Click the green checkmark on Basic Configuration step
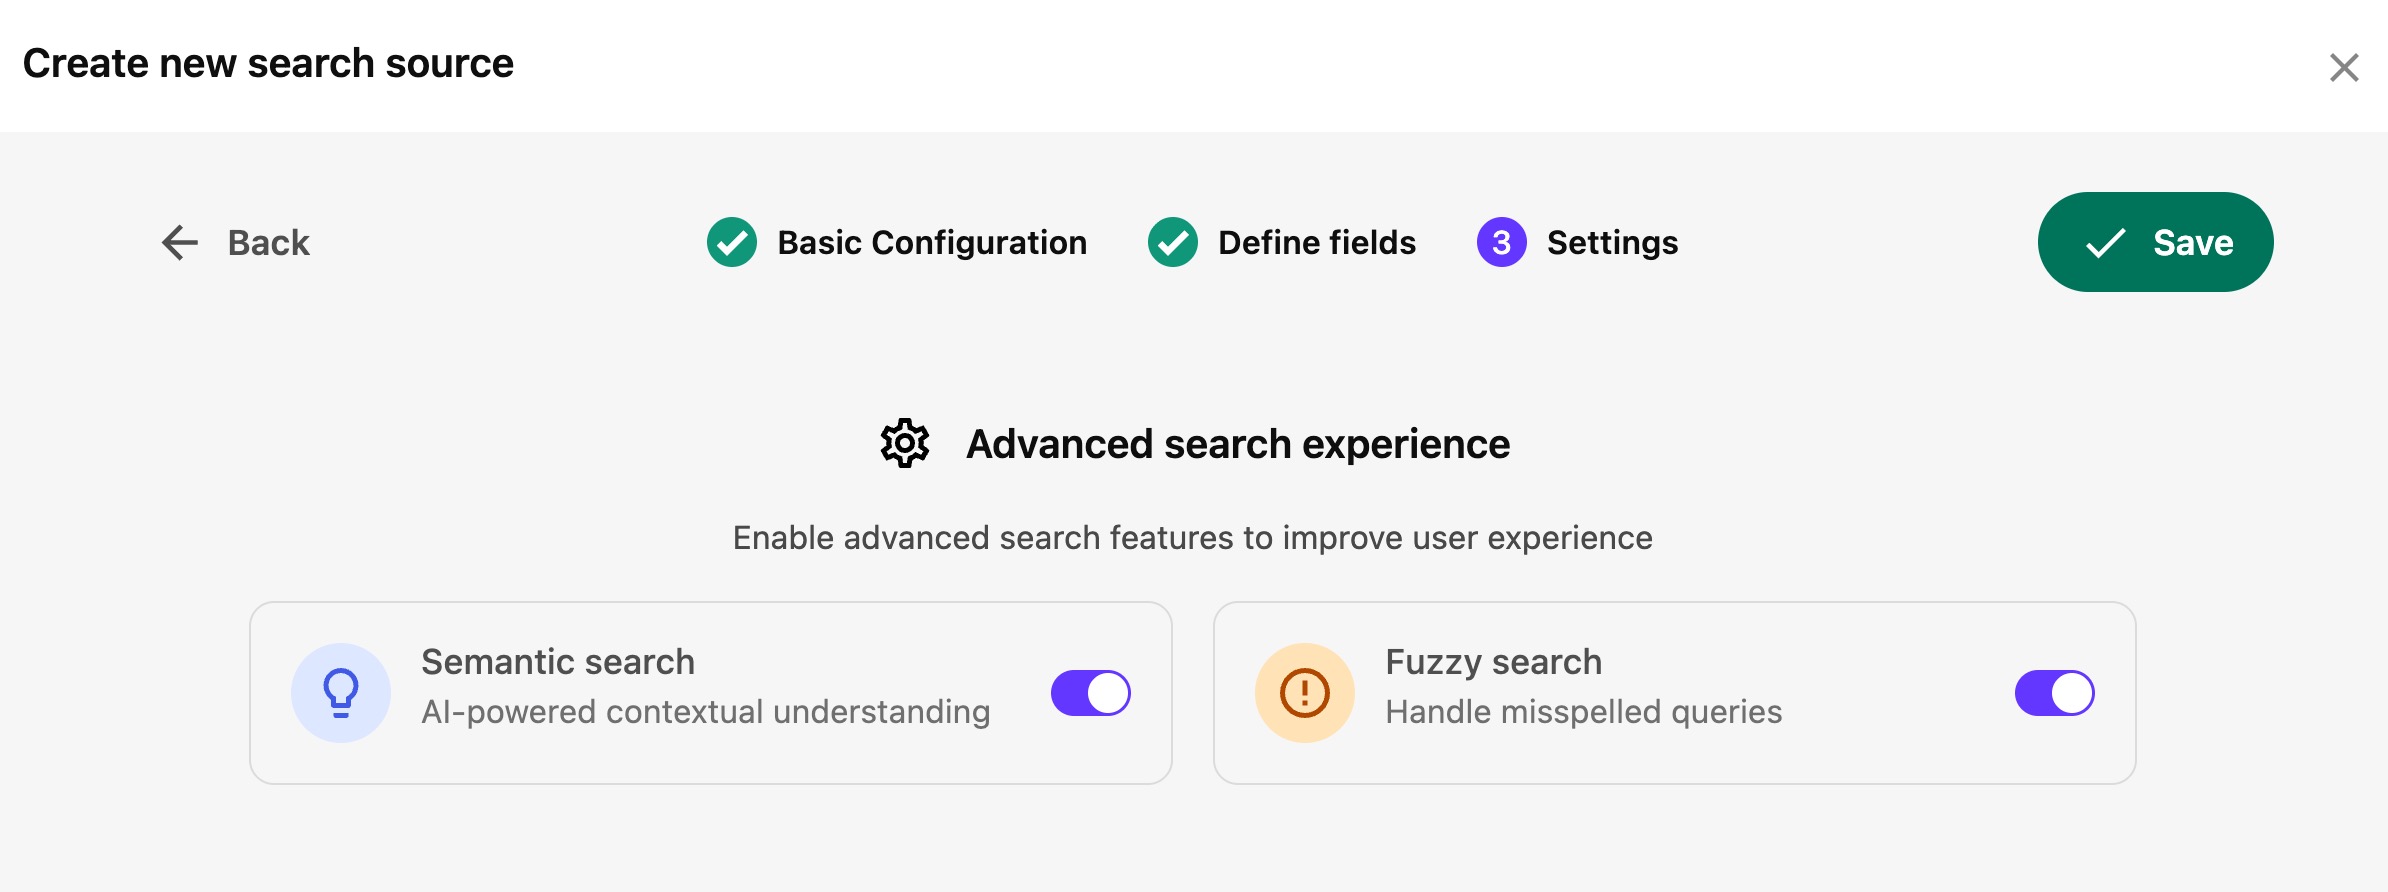Viewport: 2388px width, 892px height. pos(731,242)
